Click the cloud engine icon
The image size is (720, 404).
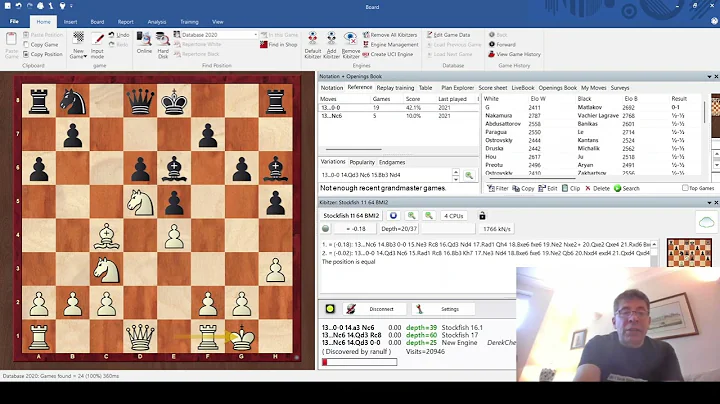(706, 223)
